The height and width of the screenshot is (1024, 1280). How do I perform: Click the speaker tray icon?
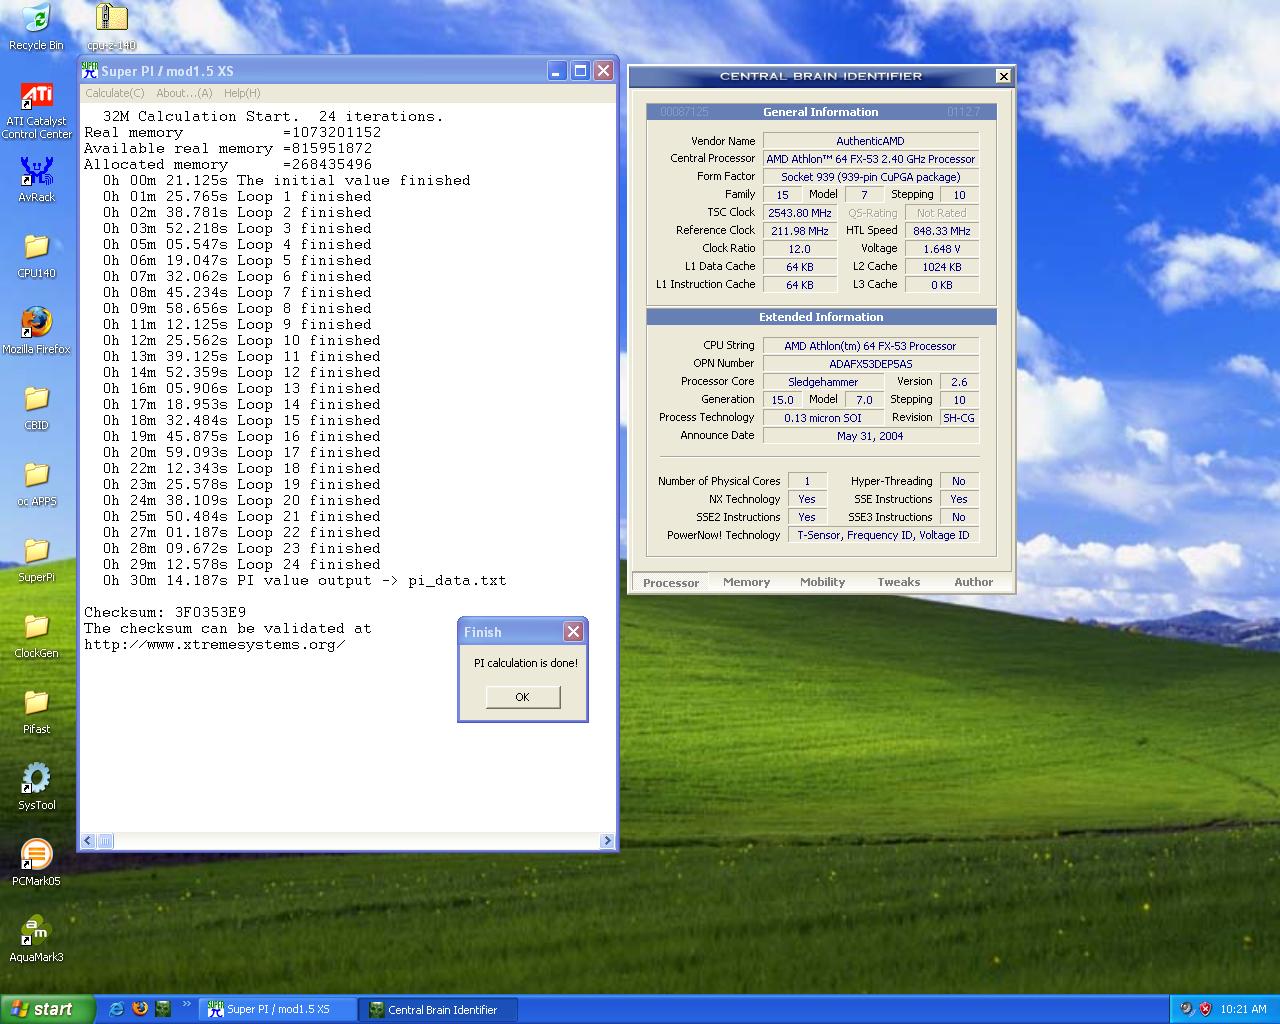pos(1186,1009)
